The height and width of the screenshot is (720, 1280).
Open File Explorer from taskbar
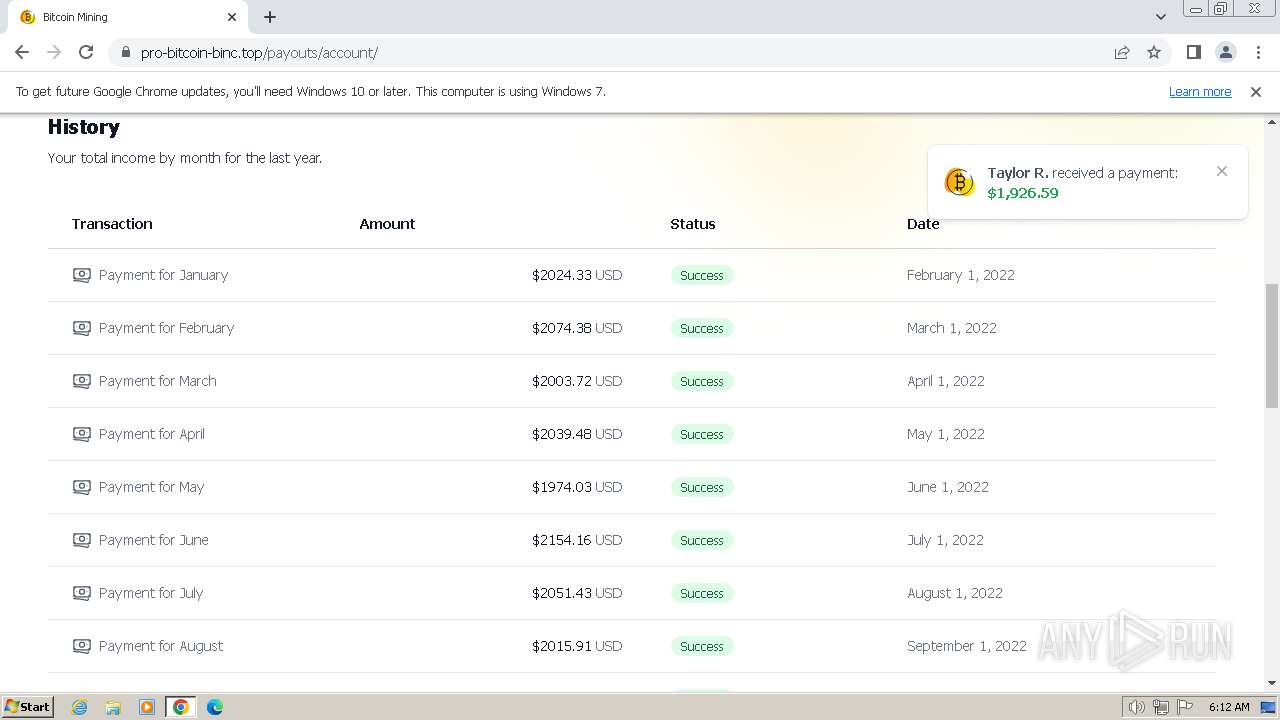[113, 707]
